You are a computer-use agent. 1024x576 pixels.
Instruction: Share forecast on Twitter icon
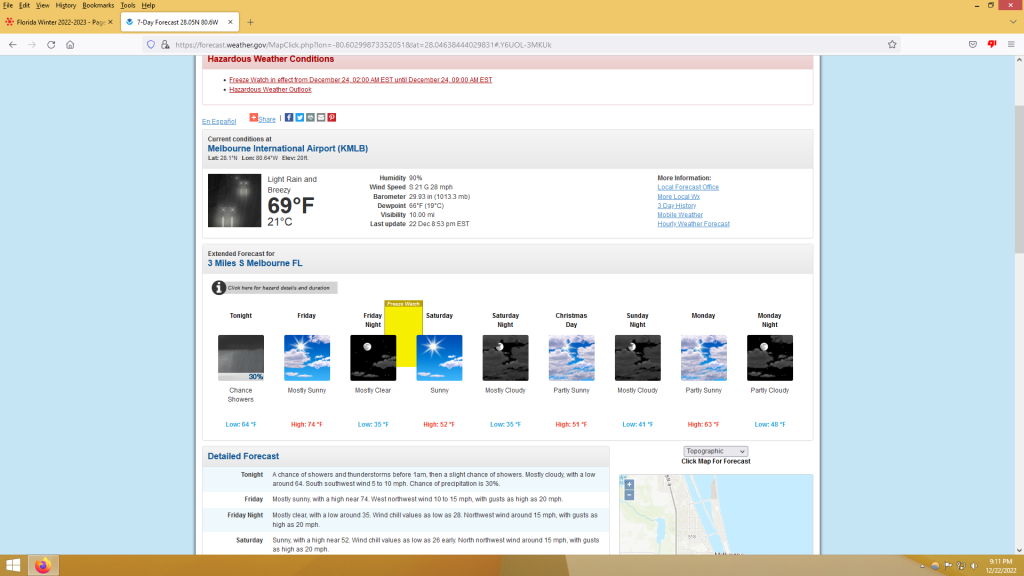pos(299,118)
